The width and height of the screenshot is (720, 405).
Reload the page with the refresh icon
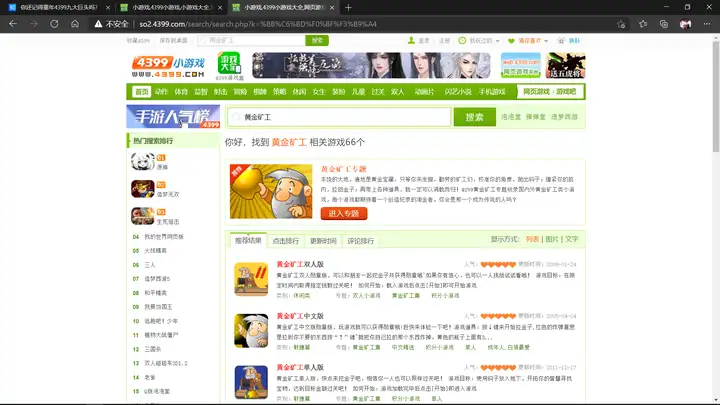pos(54,24)
